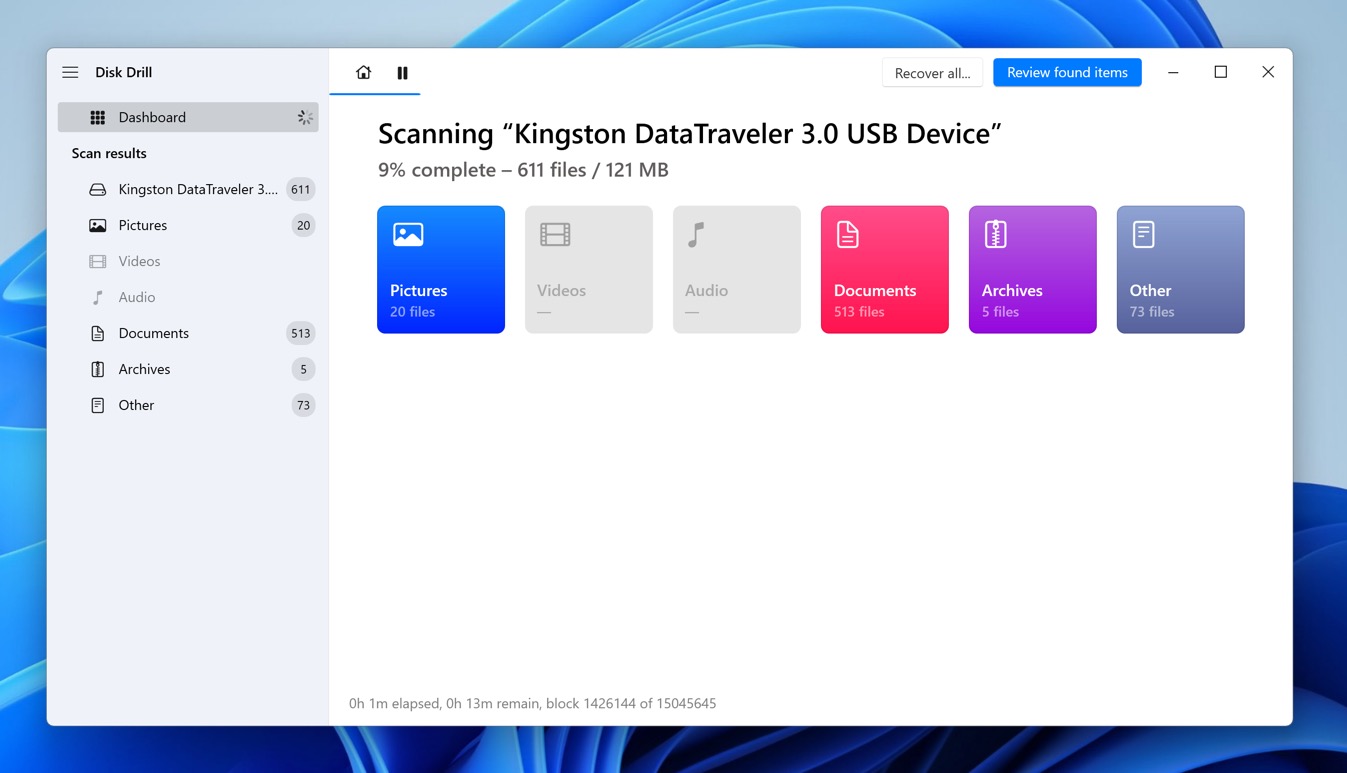Go to the home screen icon
The height and width of the screenshot is (773, 1347).
[363, 72]
